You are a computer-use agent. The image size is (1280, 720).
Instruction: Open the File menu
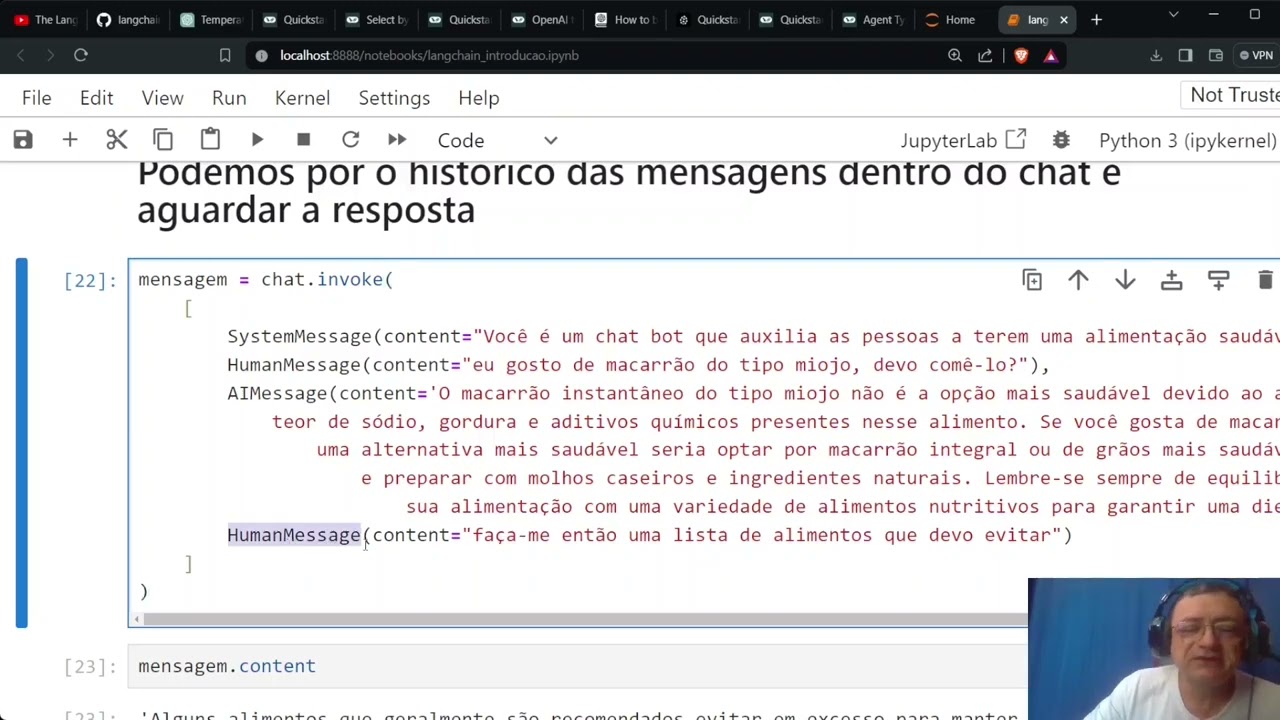(37, 98)
